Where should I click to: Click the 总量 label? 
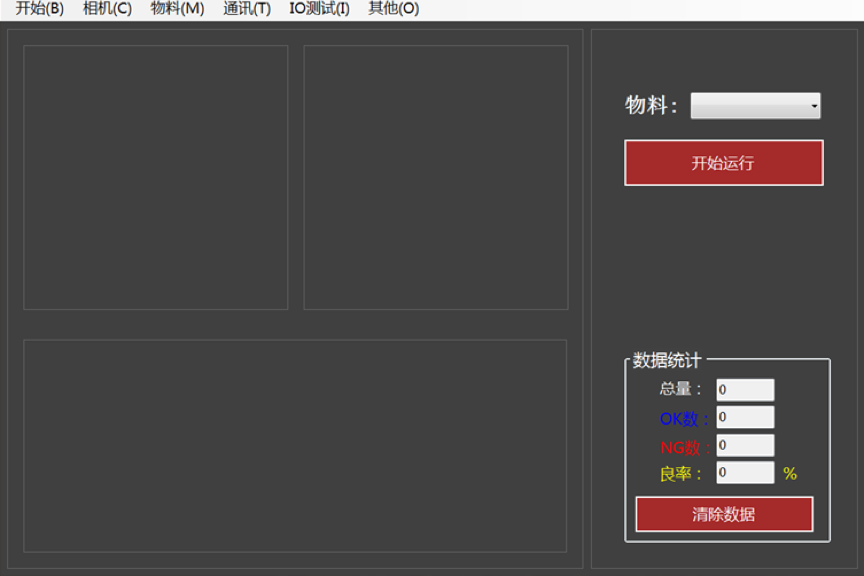coord(681,389)
